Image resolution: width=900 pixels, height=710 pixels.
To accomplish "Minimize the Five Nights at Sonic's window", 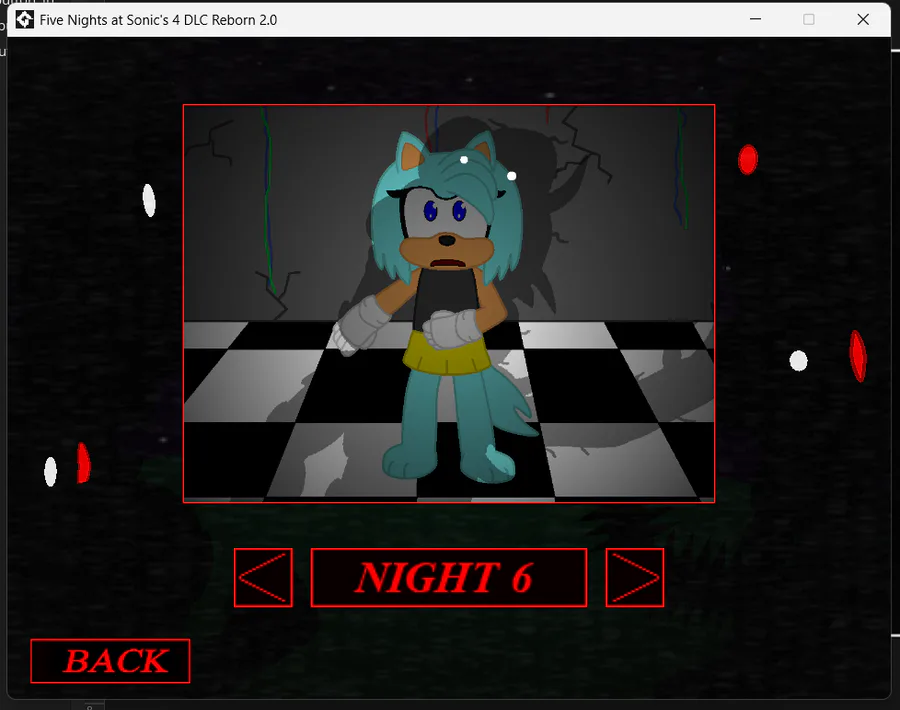I will click(x=755, y=20).
